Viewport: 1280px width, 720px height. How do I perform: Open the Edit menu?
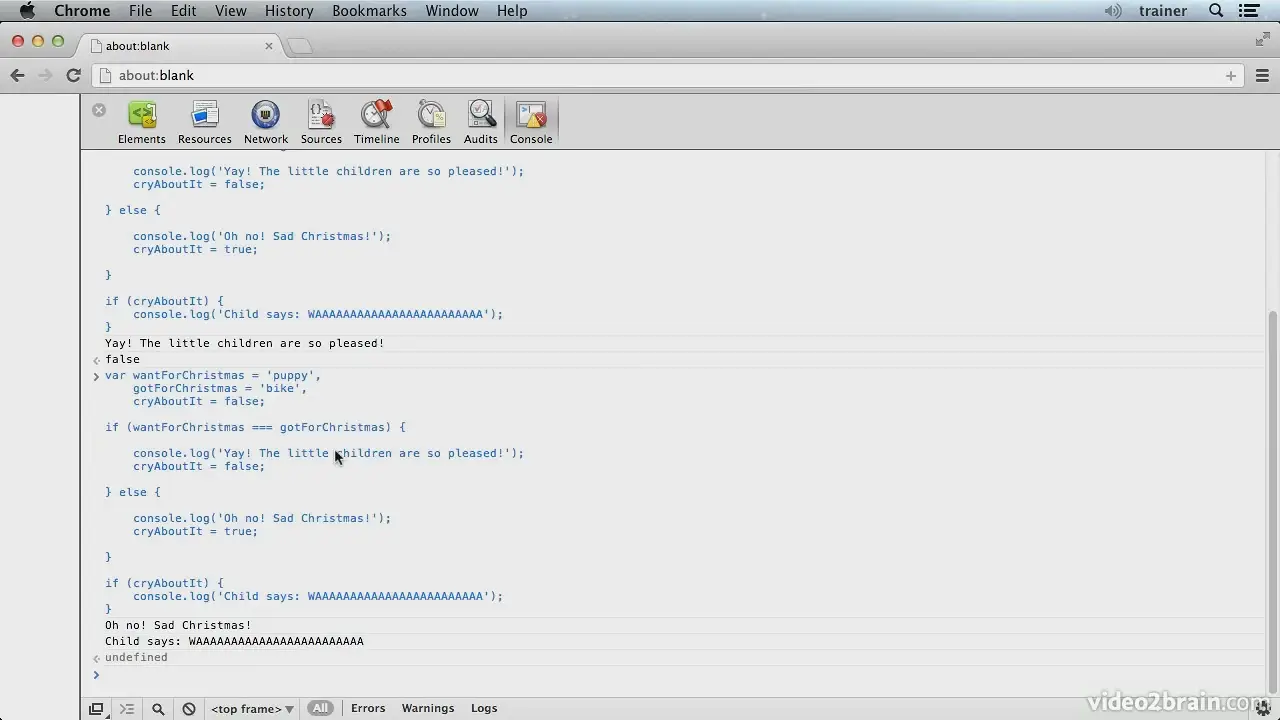(183, 11)
